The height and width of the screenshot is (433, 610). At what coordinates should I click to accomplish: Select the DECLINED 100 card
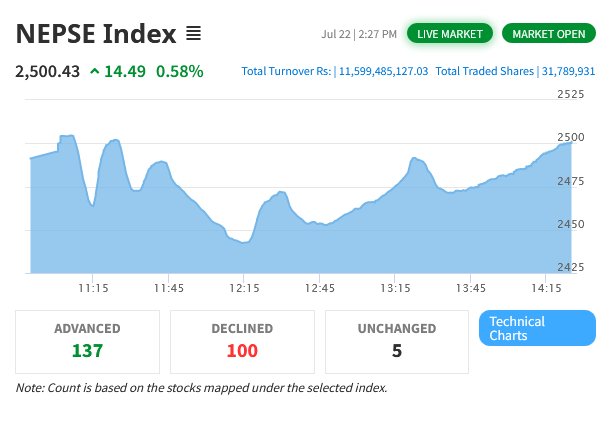pos(242,341)
